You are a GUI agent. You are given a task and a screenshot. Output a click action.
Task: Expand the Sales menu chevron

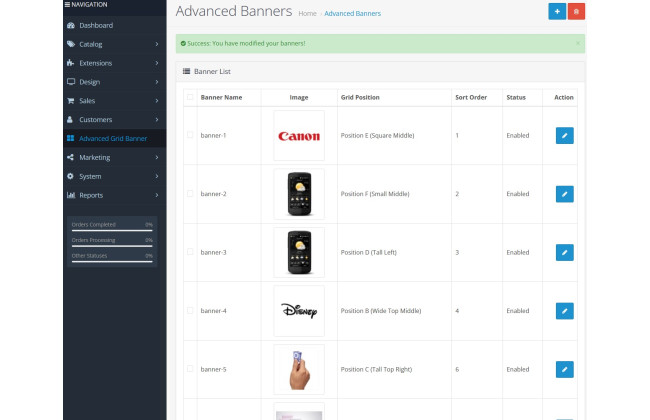[x=157, y=101]
